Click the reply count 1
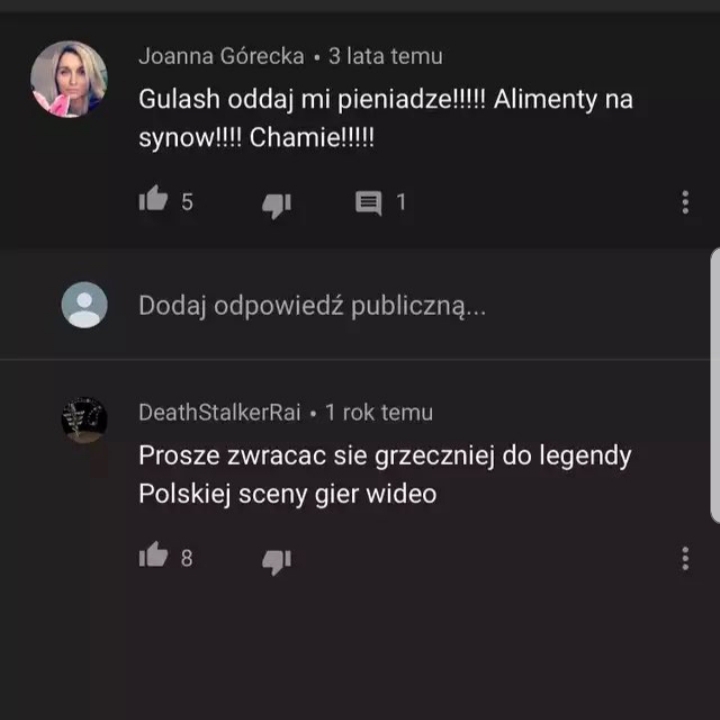This screenshot has width=720, height=720. point(401,202)
